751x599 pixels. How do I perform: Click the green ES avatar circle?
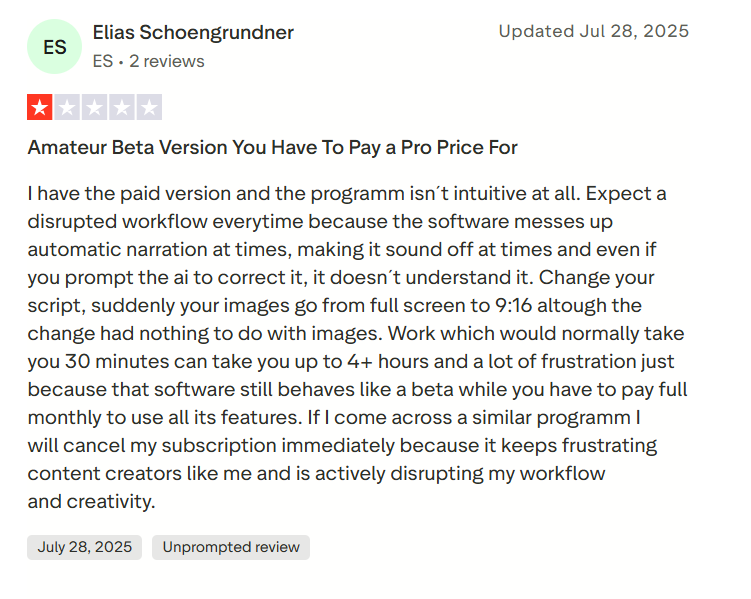point(55,46)
